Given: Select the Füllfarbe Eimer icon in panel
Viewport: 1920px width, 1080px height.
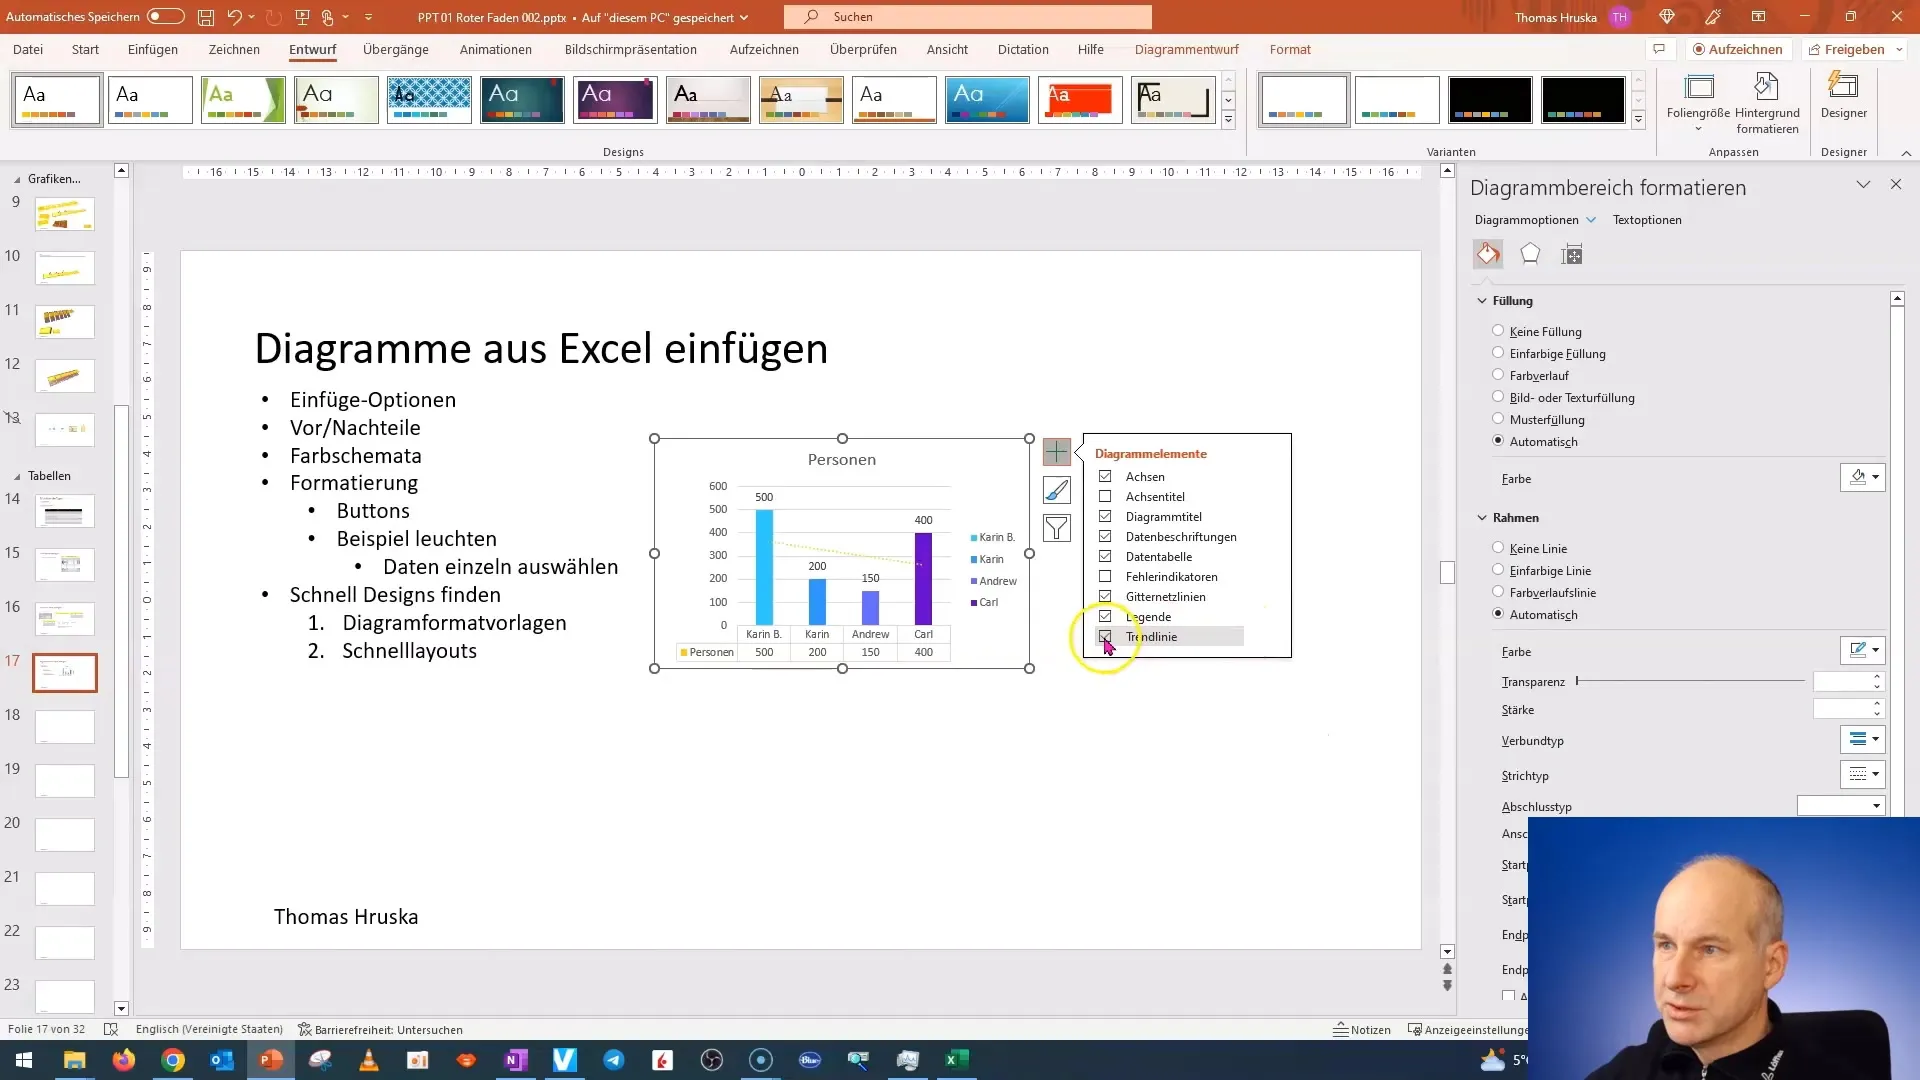Looking at the screenshot, I should coord(1487,253).
